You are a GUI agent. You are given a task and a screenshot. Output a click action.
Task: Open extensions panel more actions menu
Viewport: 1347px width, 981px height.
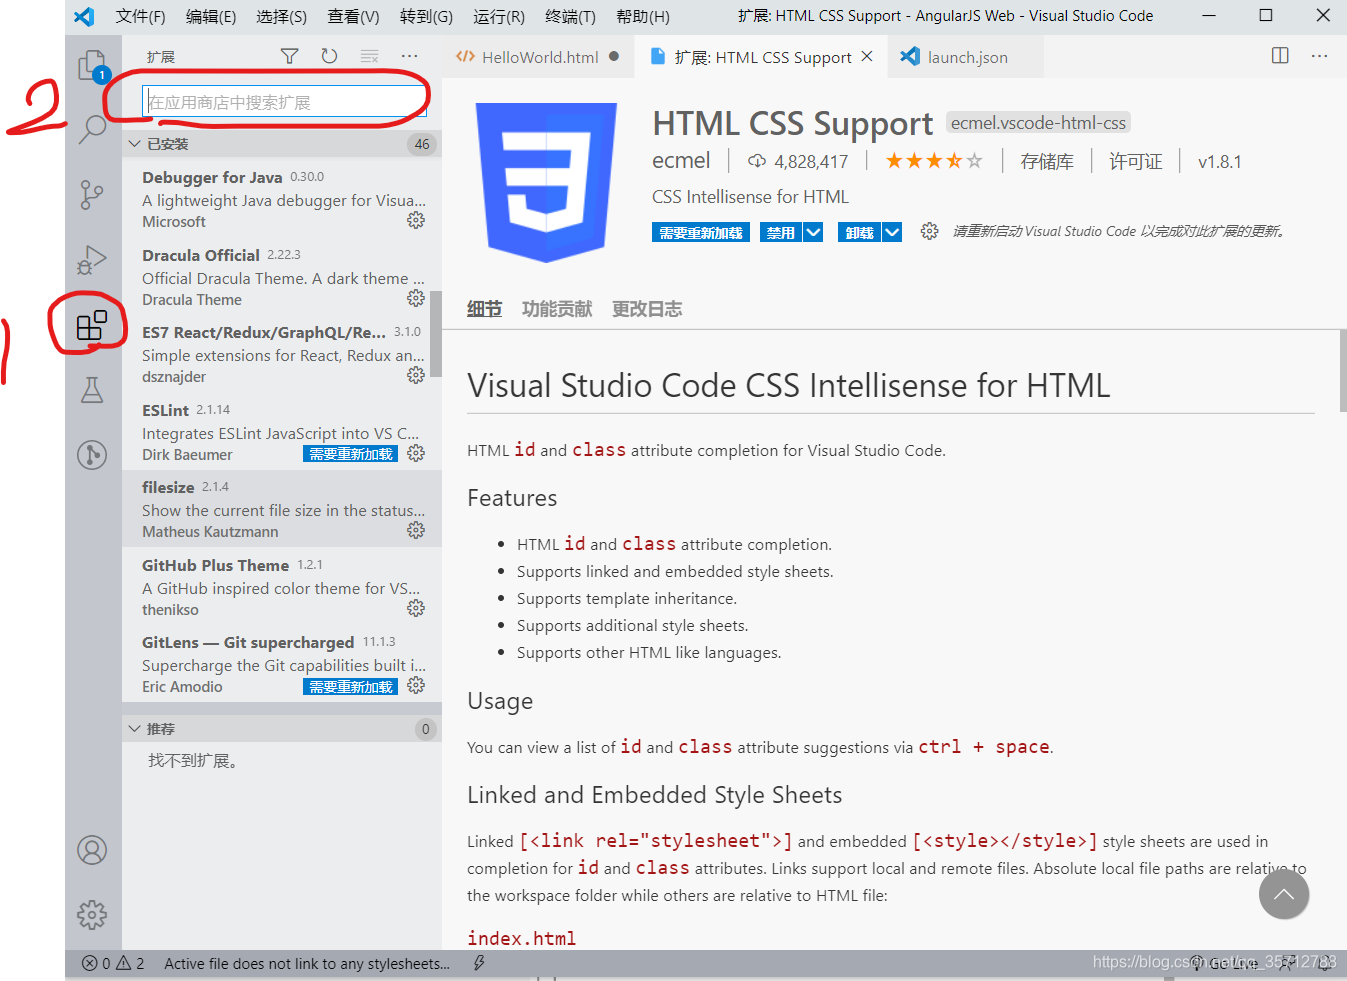point(409,56)
